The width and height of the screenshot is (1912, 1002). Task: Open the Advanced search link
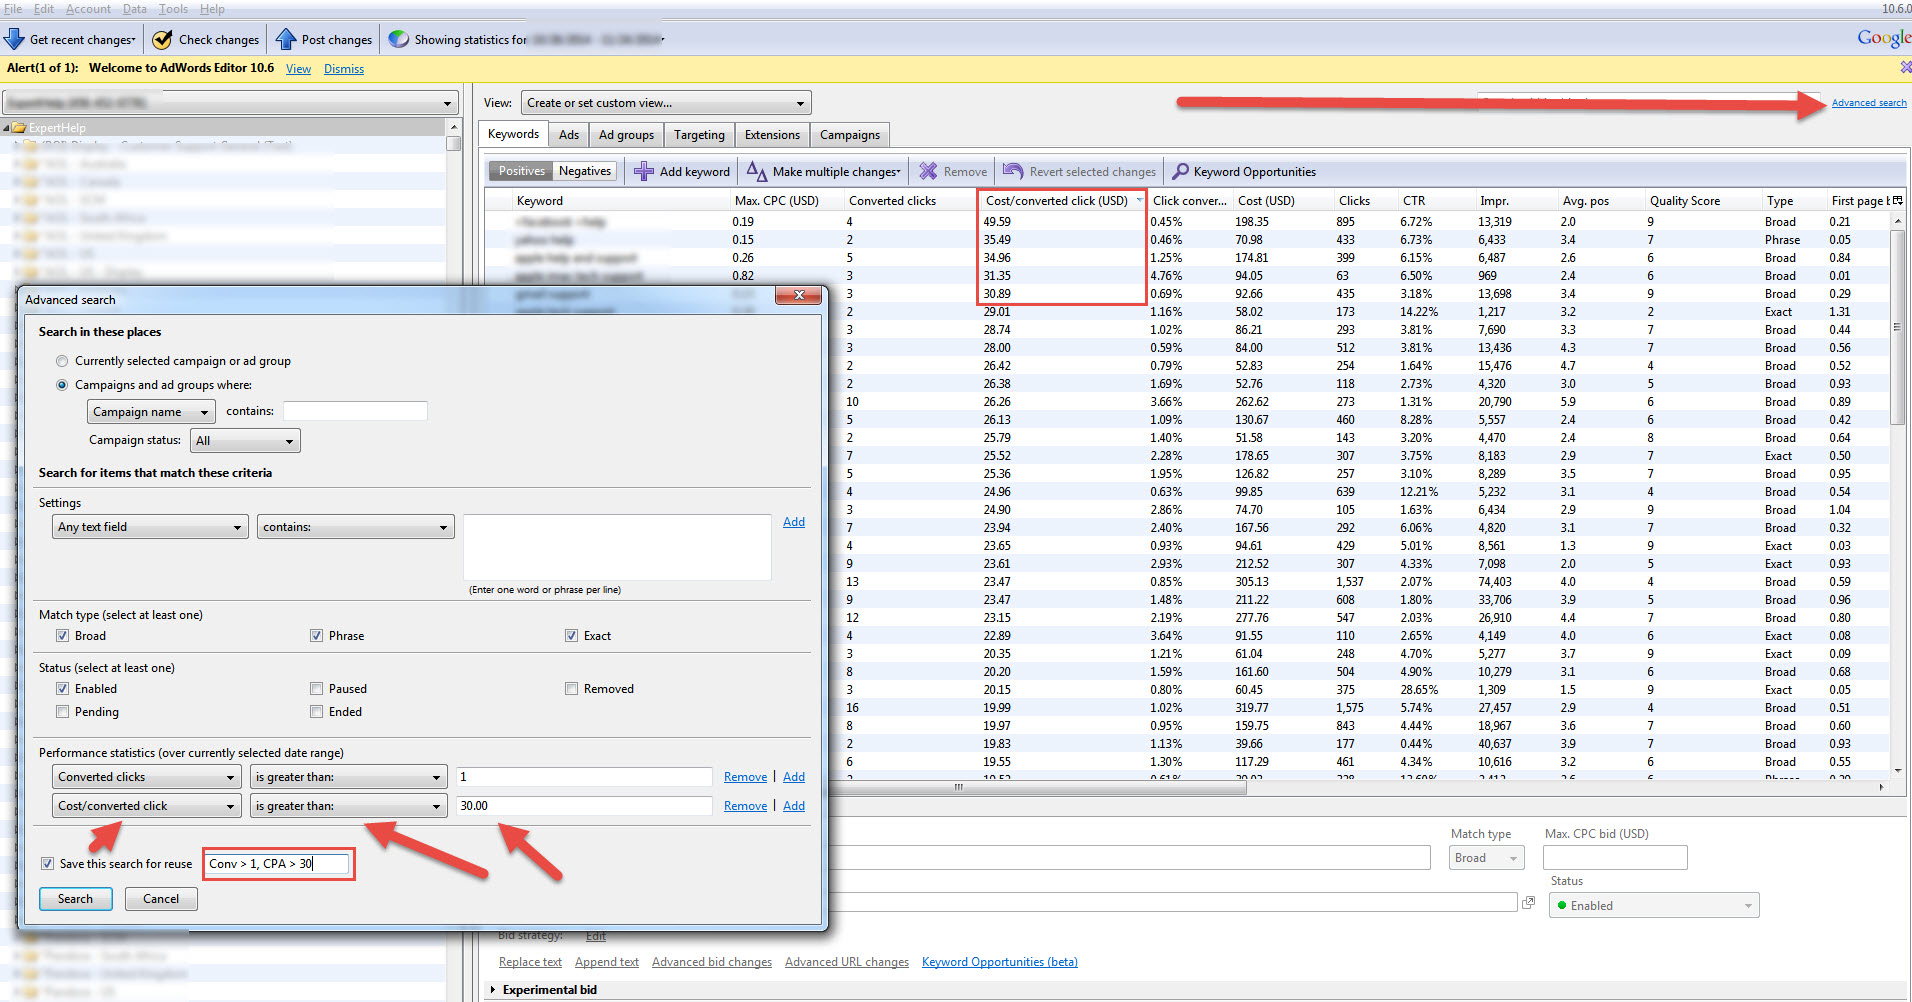tap(1868, 103)
